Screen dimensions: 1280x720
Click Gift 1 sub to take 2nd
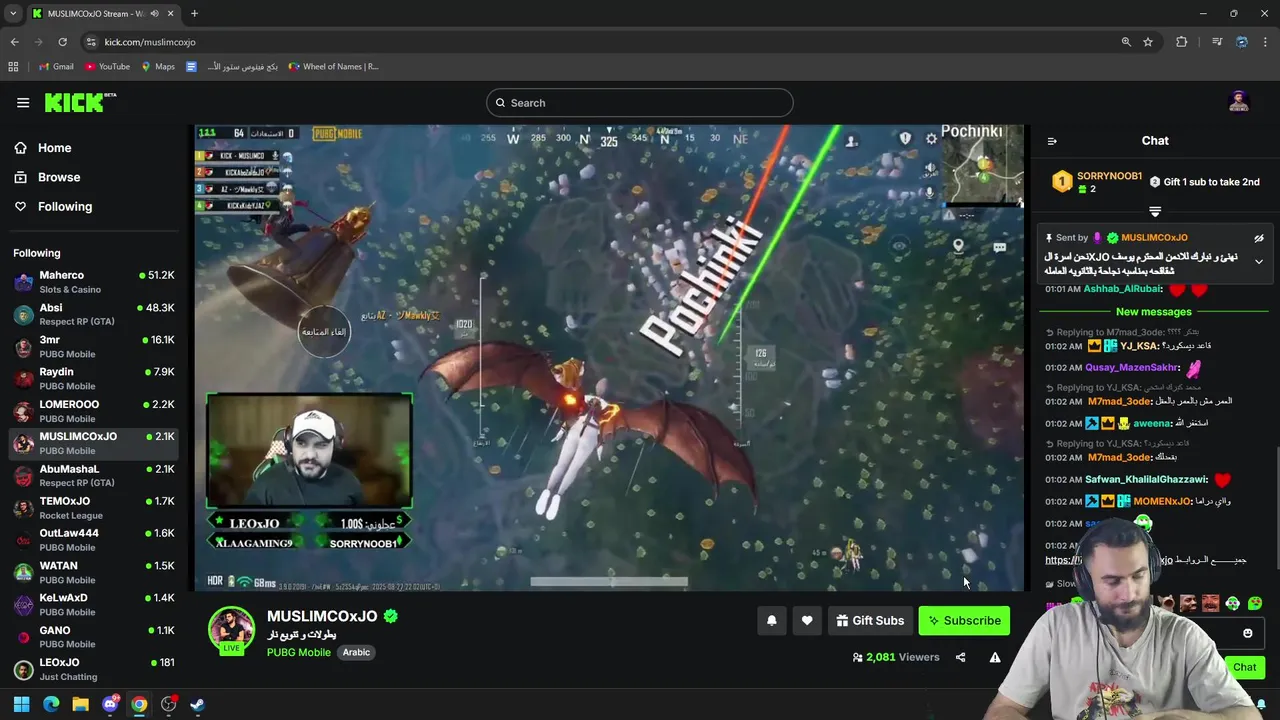point(1205,182)
